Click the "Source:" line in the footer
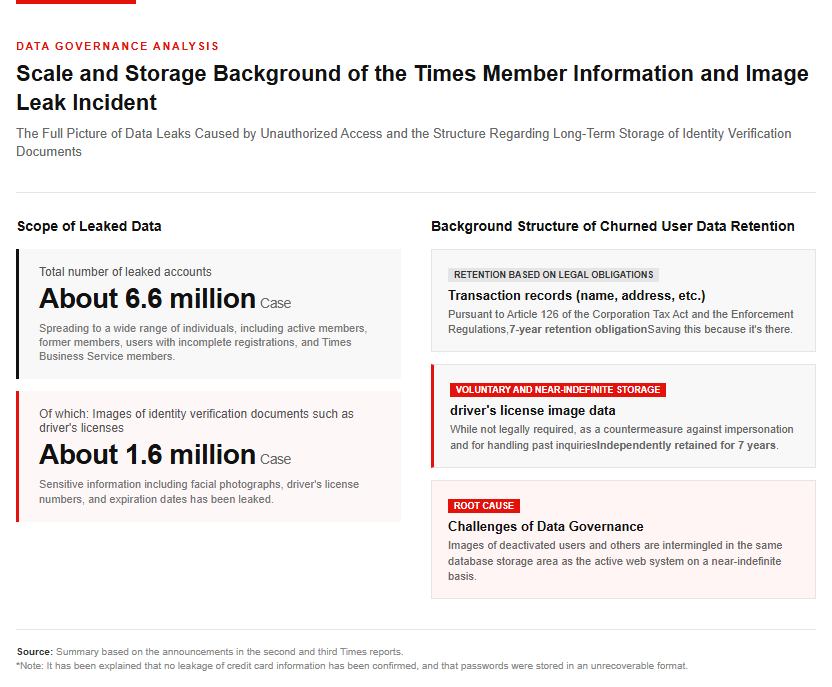This screenshot has width=832, height=687. click(210, 651)
